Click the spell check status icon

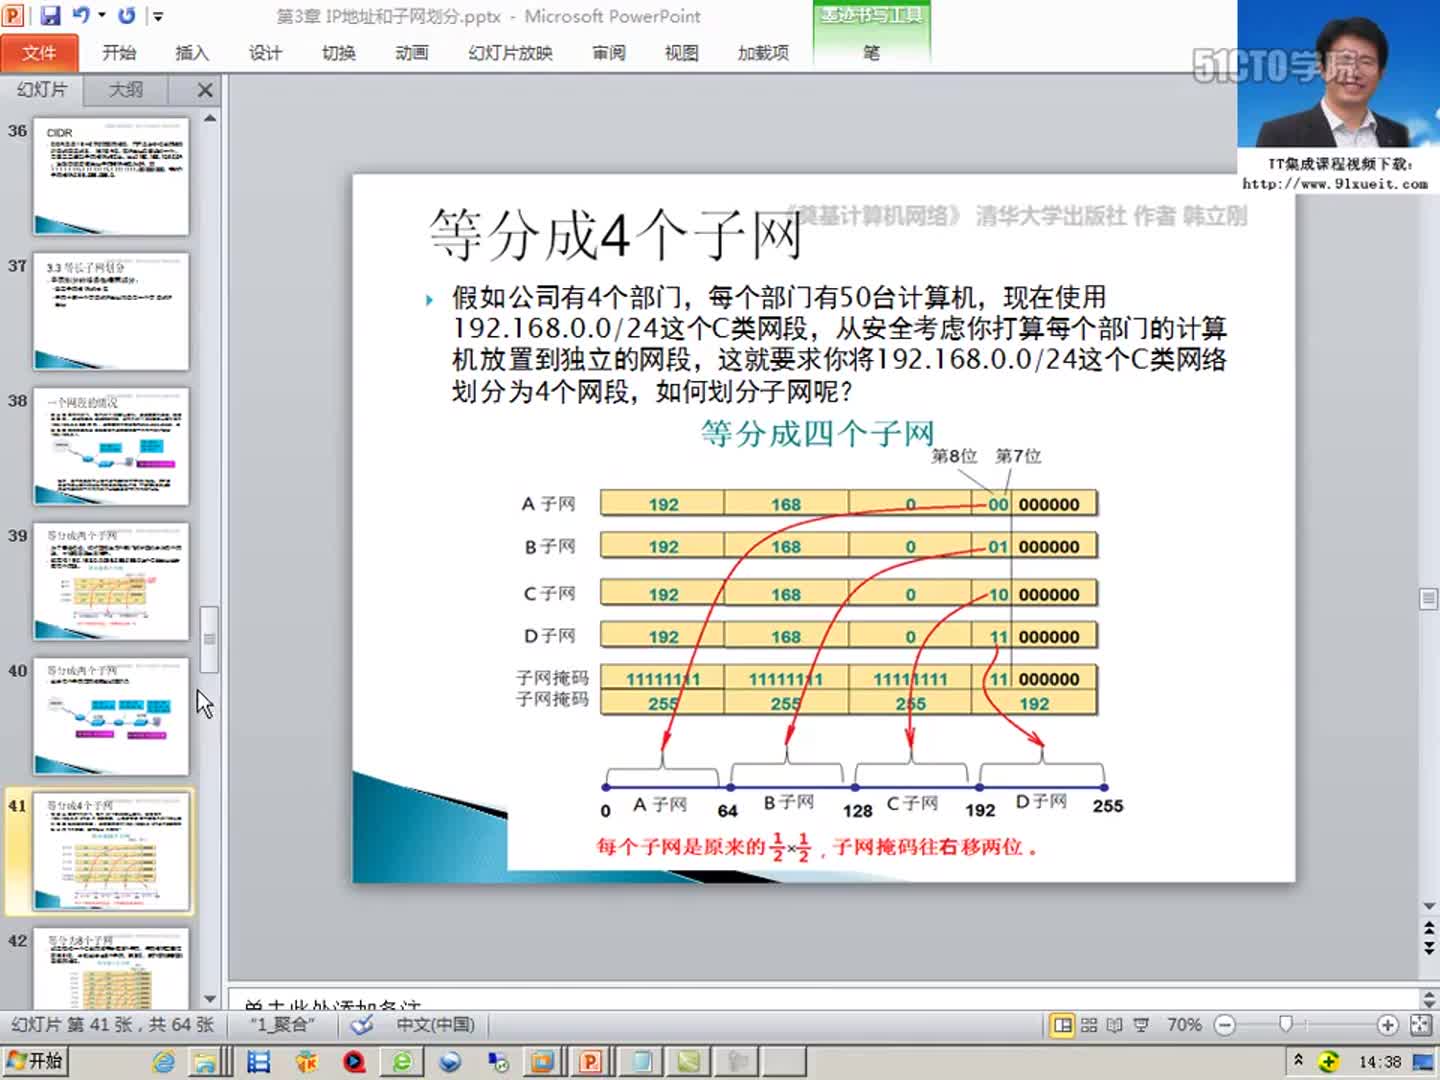362,1025
